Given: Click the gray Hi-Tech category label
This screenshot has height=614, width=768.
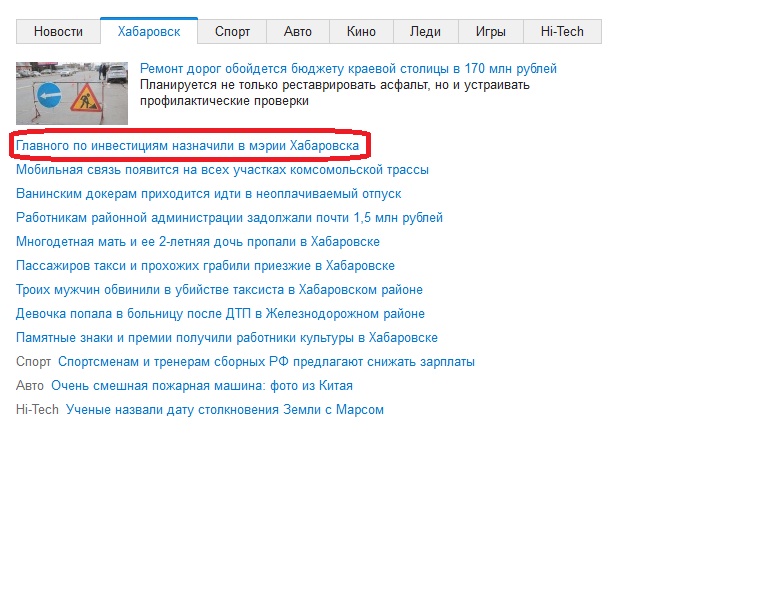Looking at the screenshot, I should click(x=37, y=409).
